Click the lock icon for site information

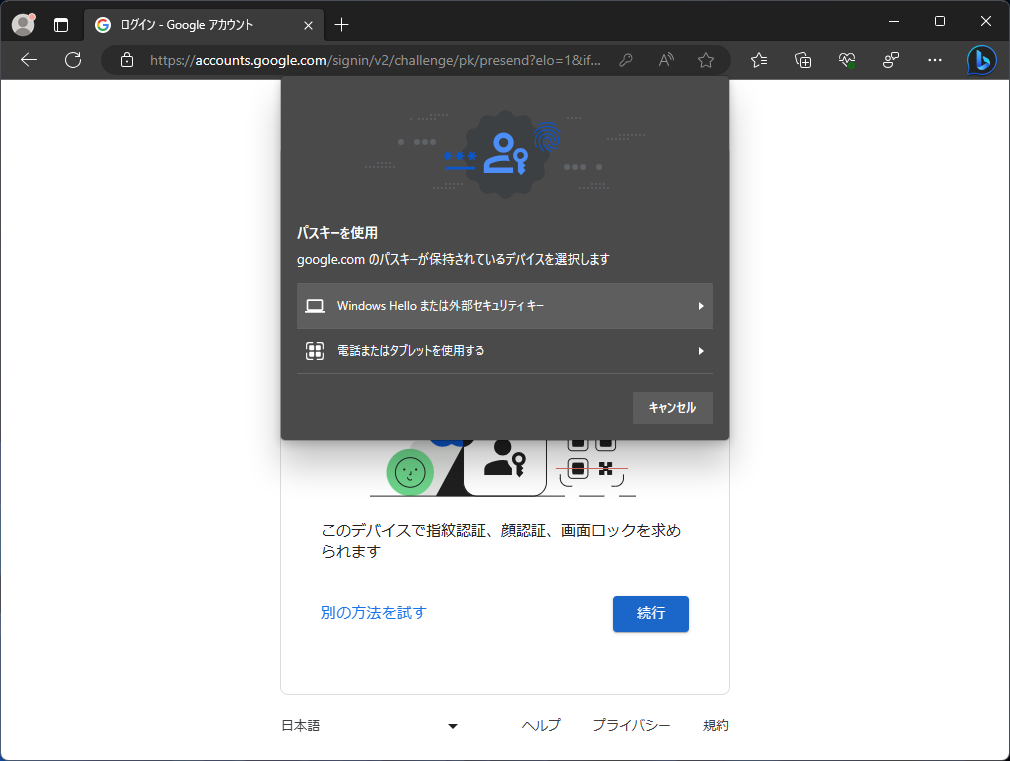point(126,60)
